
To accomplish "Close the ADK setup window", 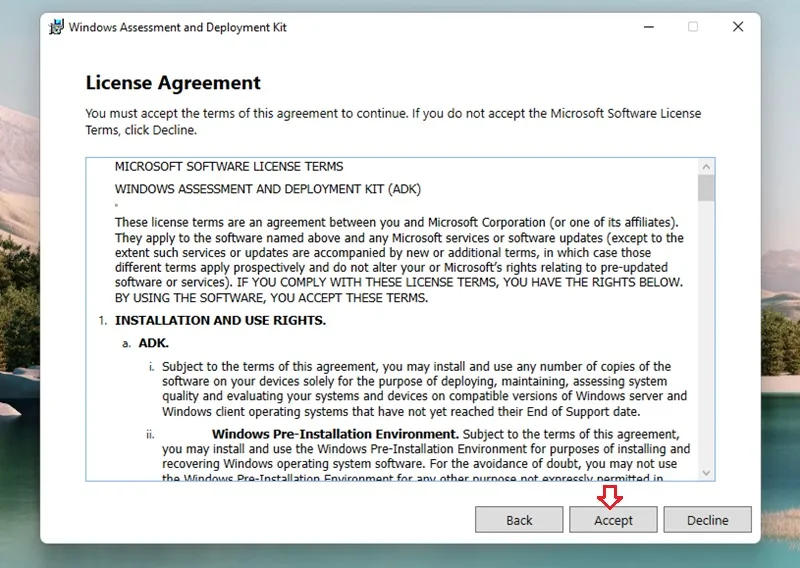I will tap(738, 27).
